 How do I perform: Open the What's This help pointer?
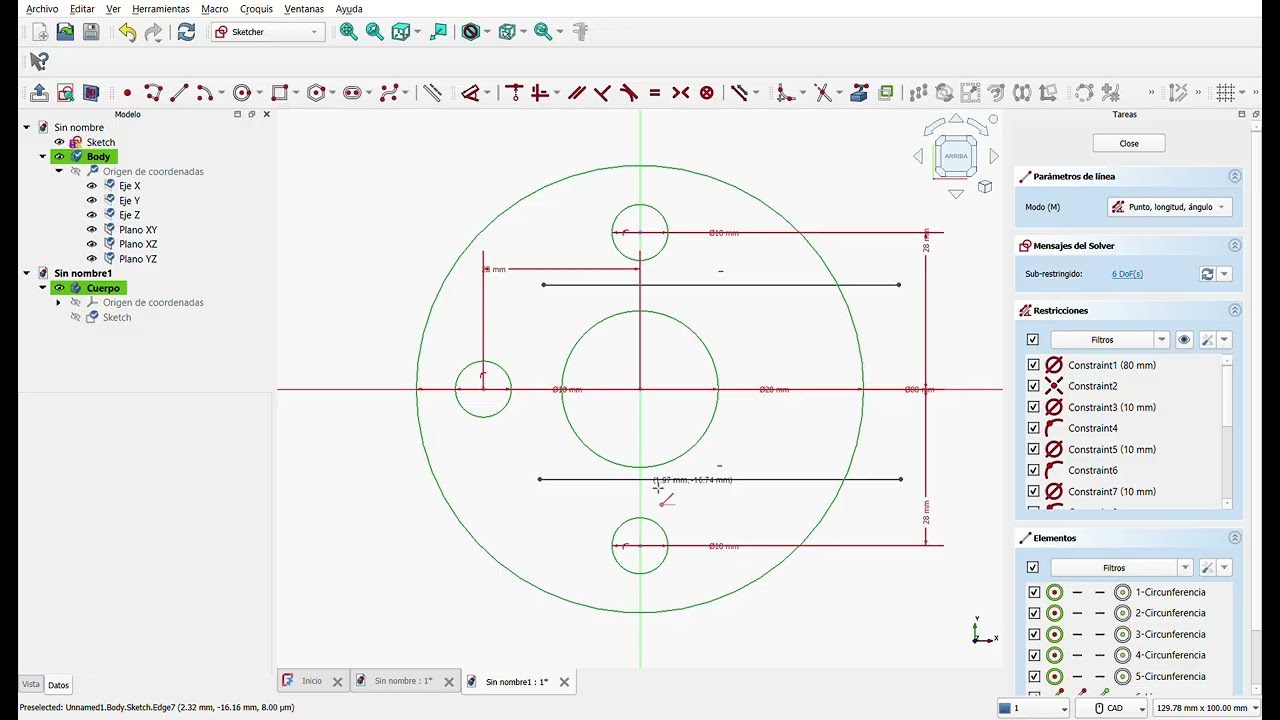pyautogui.click(x=39, y=62)
